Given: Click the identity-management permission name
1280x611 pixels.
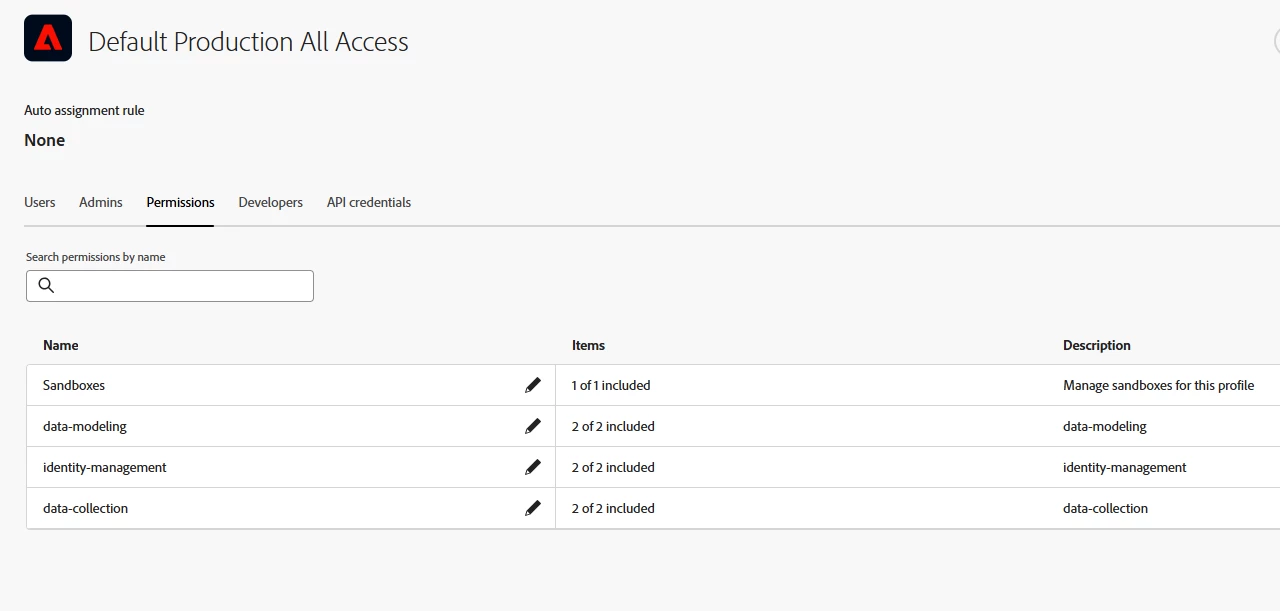Looking at the screenshot, I should [105, 467].
